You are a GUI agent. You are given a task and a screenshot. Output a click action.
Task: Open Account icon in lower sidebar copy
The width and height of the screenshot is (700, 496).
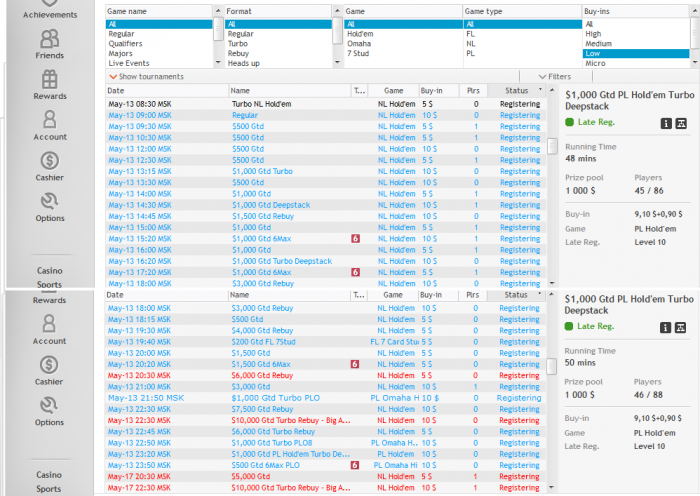click(x=49, y=324)
